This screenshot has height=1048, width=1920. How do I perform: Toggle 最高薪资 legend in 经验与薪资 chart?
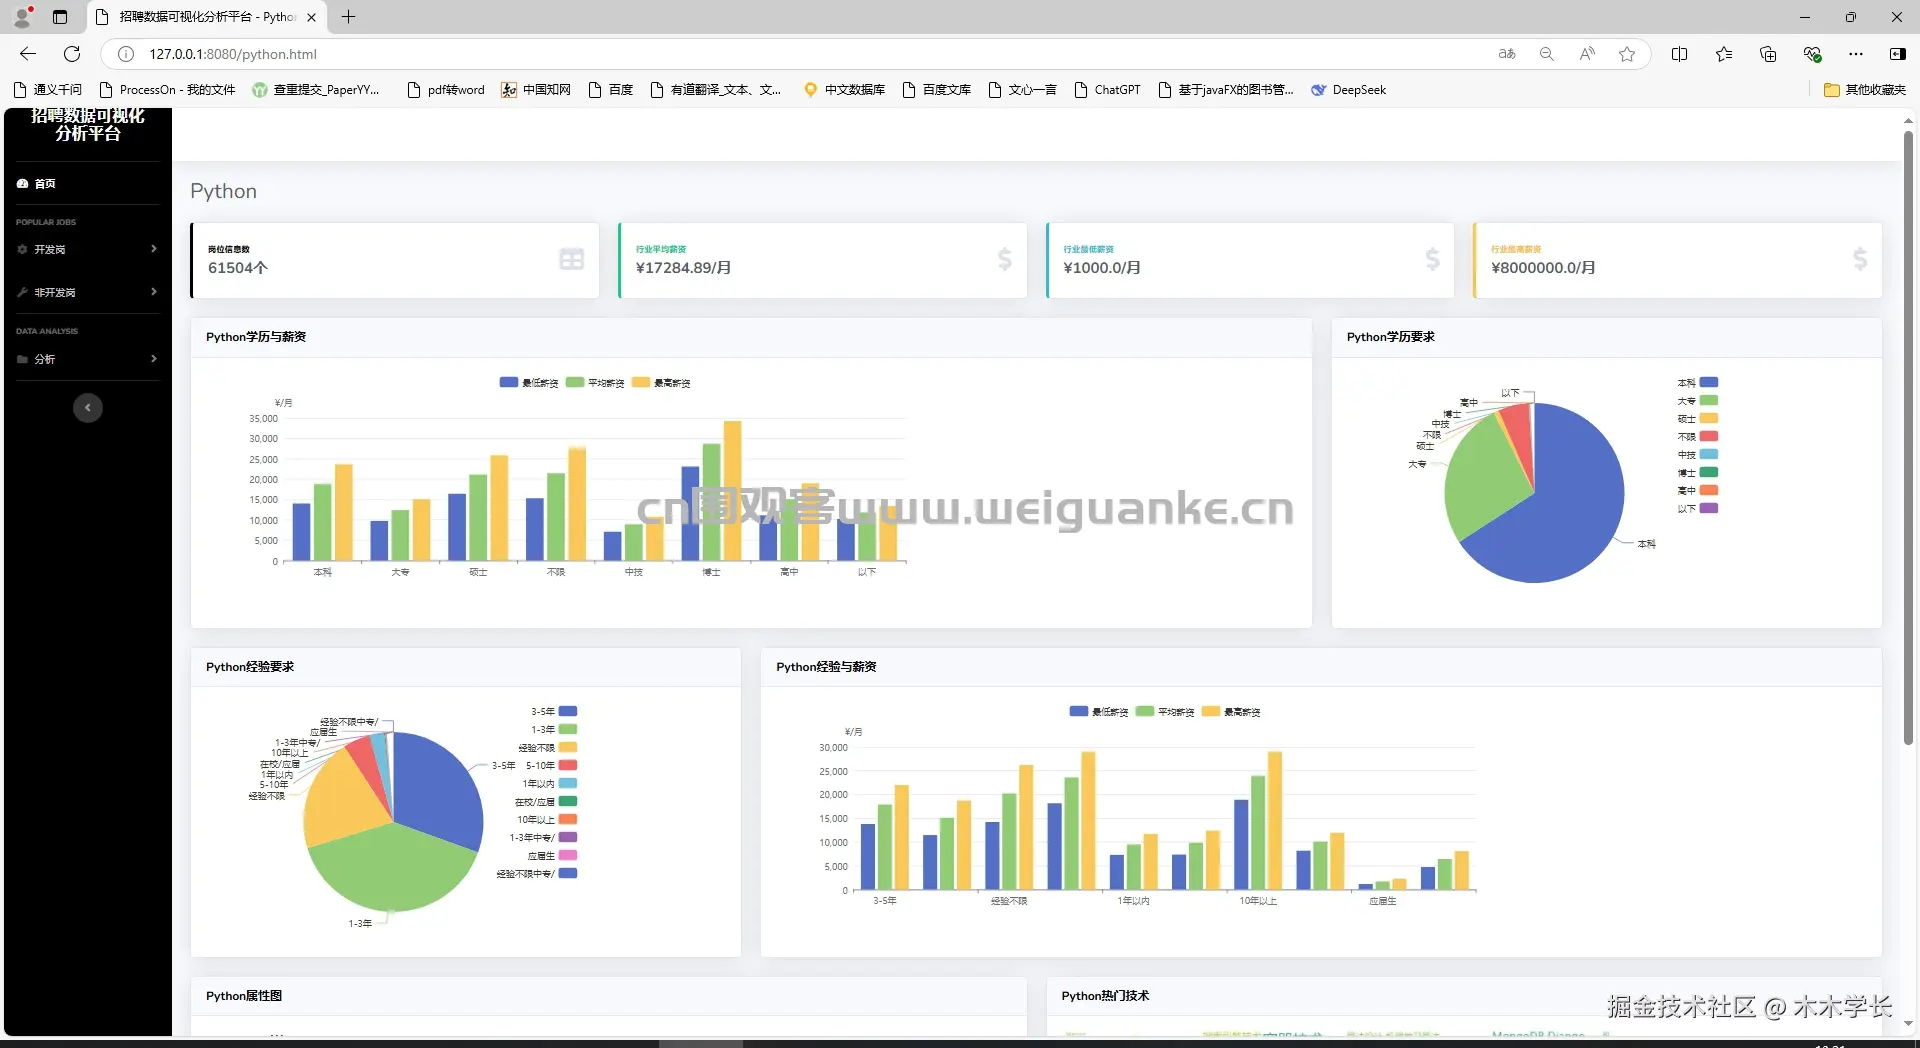coord(1231,712)
